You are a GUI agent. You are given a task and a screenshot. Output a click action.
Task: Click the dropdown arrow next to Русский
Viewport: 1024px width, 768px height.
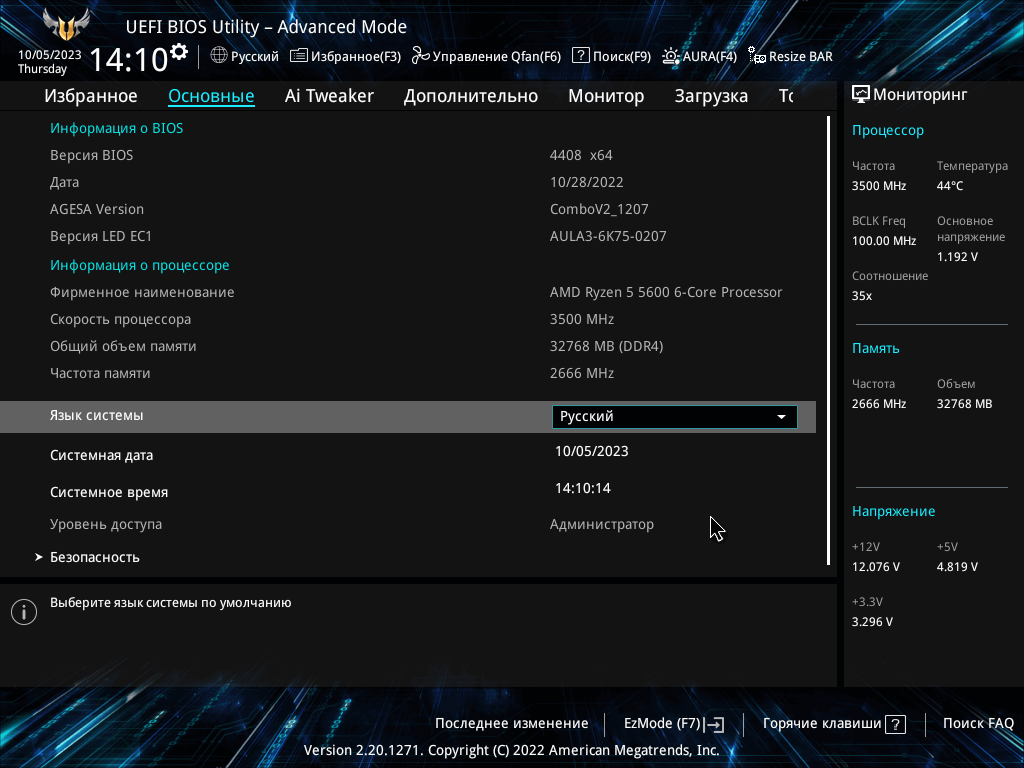[781, 417]
